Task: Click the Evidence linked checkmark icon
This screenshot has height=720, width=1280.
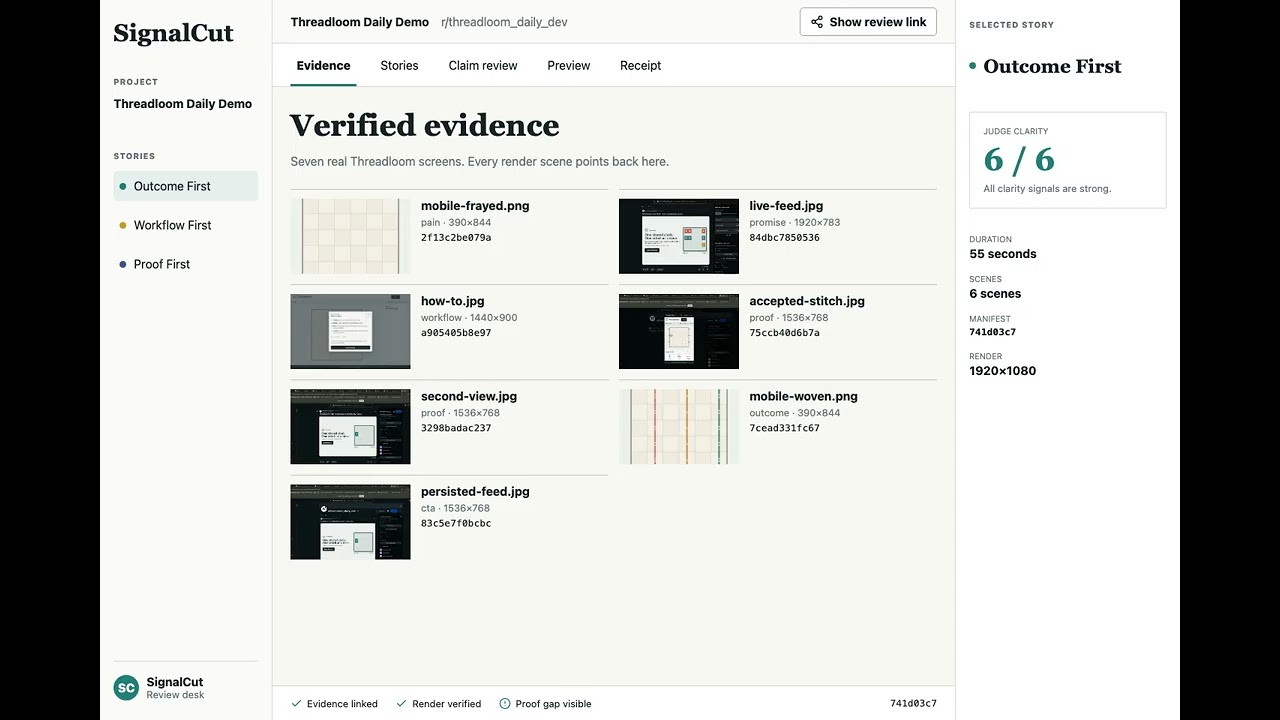Action: 296,704
